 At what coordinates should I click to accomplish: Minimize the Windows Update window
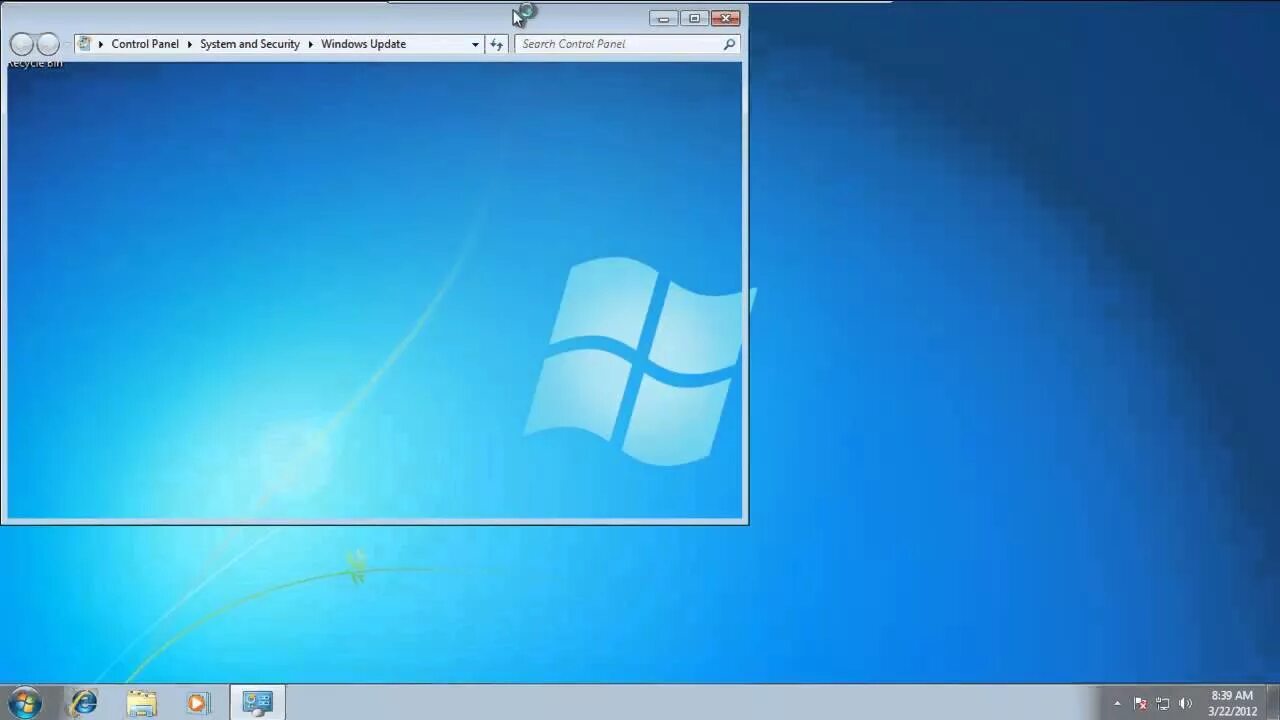(x=663, y=18)
